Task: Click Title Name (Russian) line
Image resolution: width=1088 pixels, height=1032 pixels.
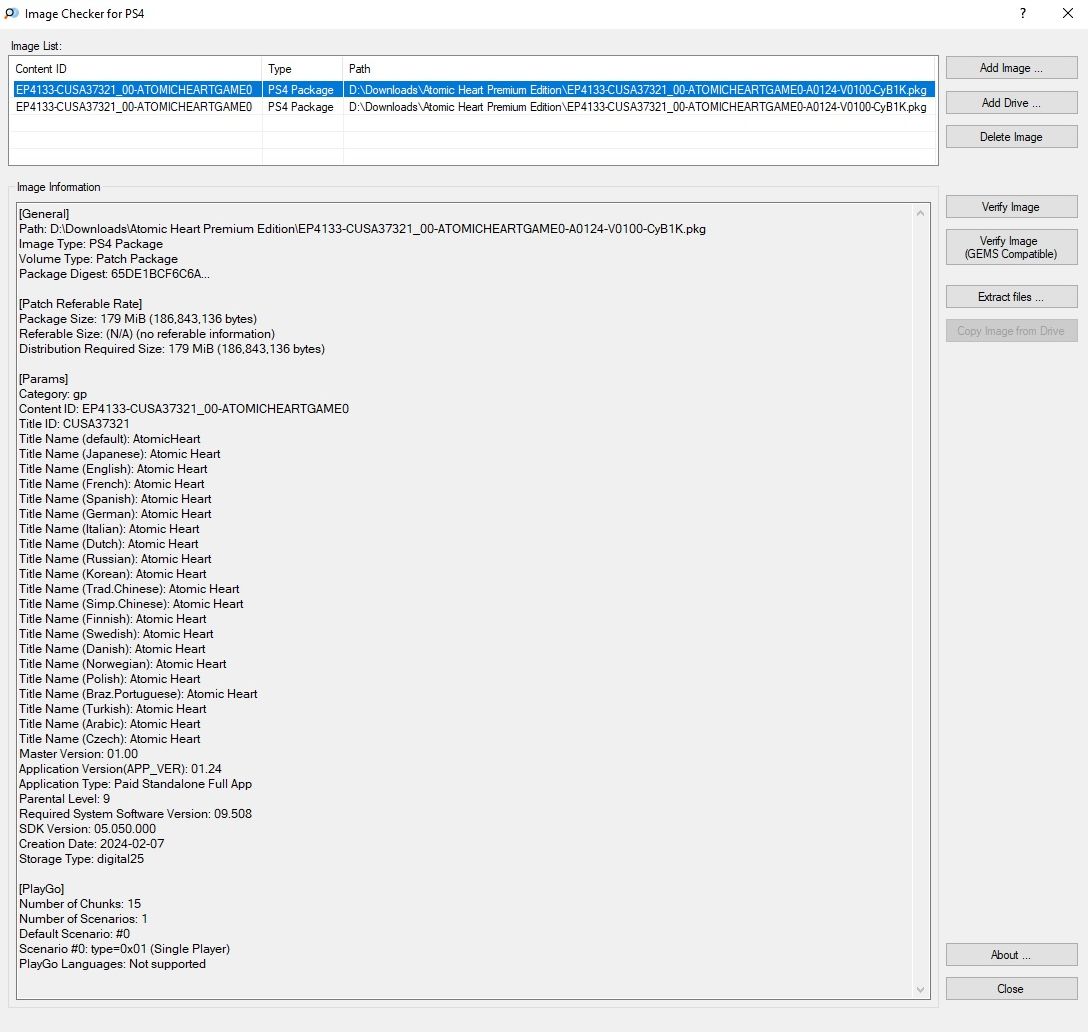Action: [115, 559]
